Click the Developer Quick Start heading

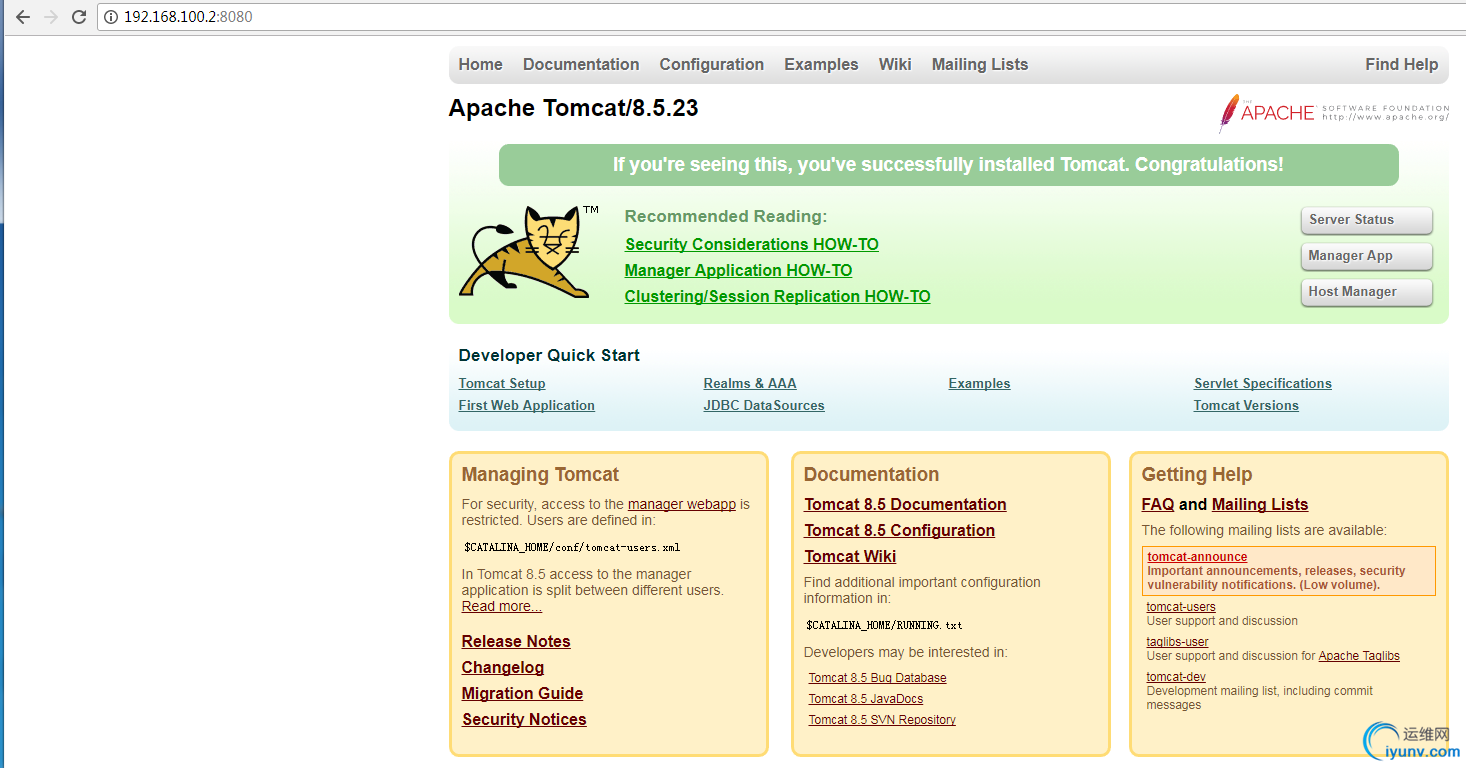[x=549, y=355]
